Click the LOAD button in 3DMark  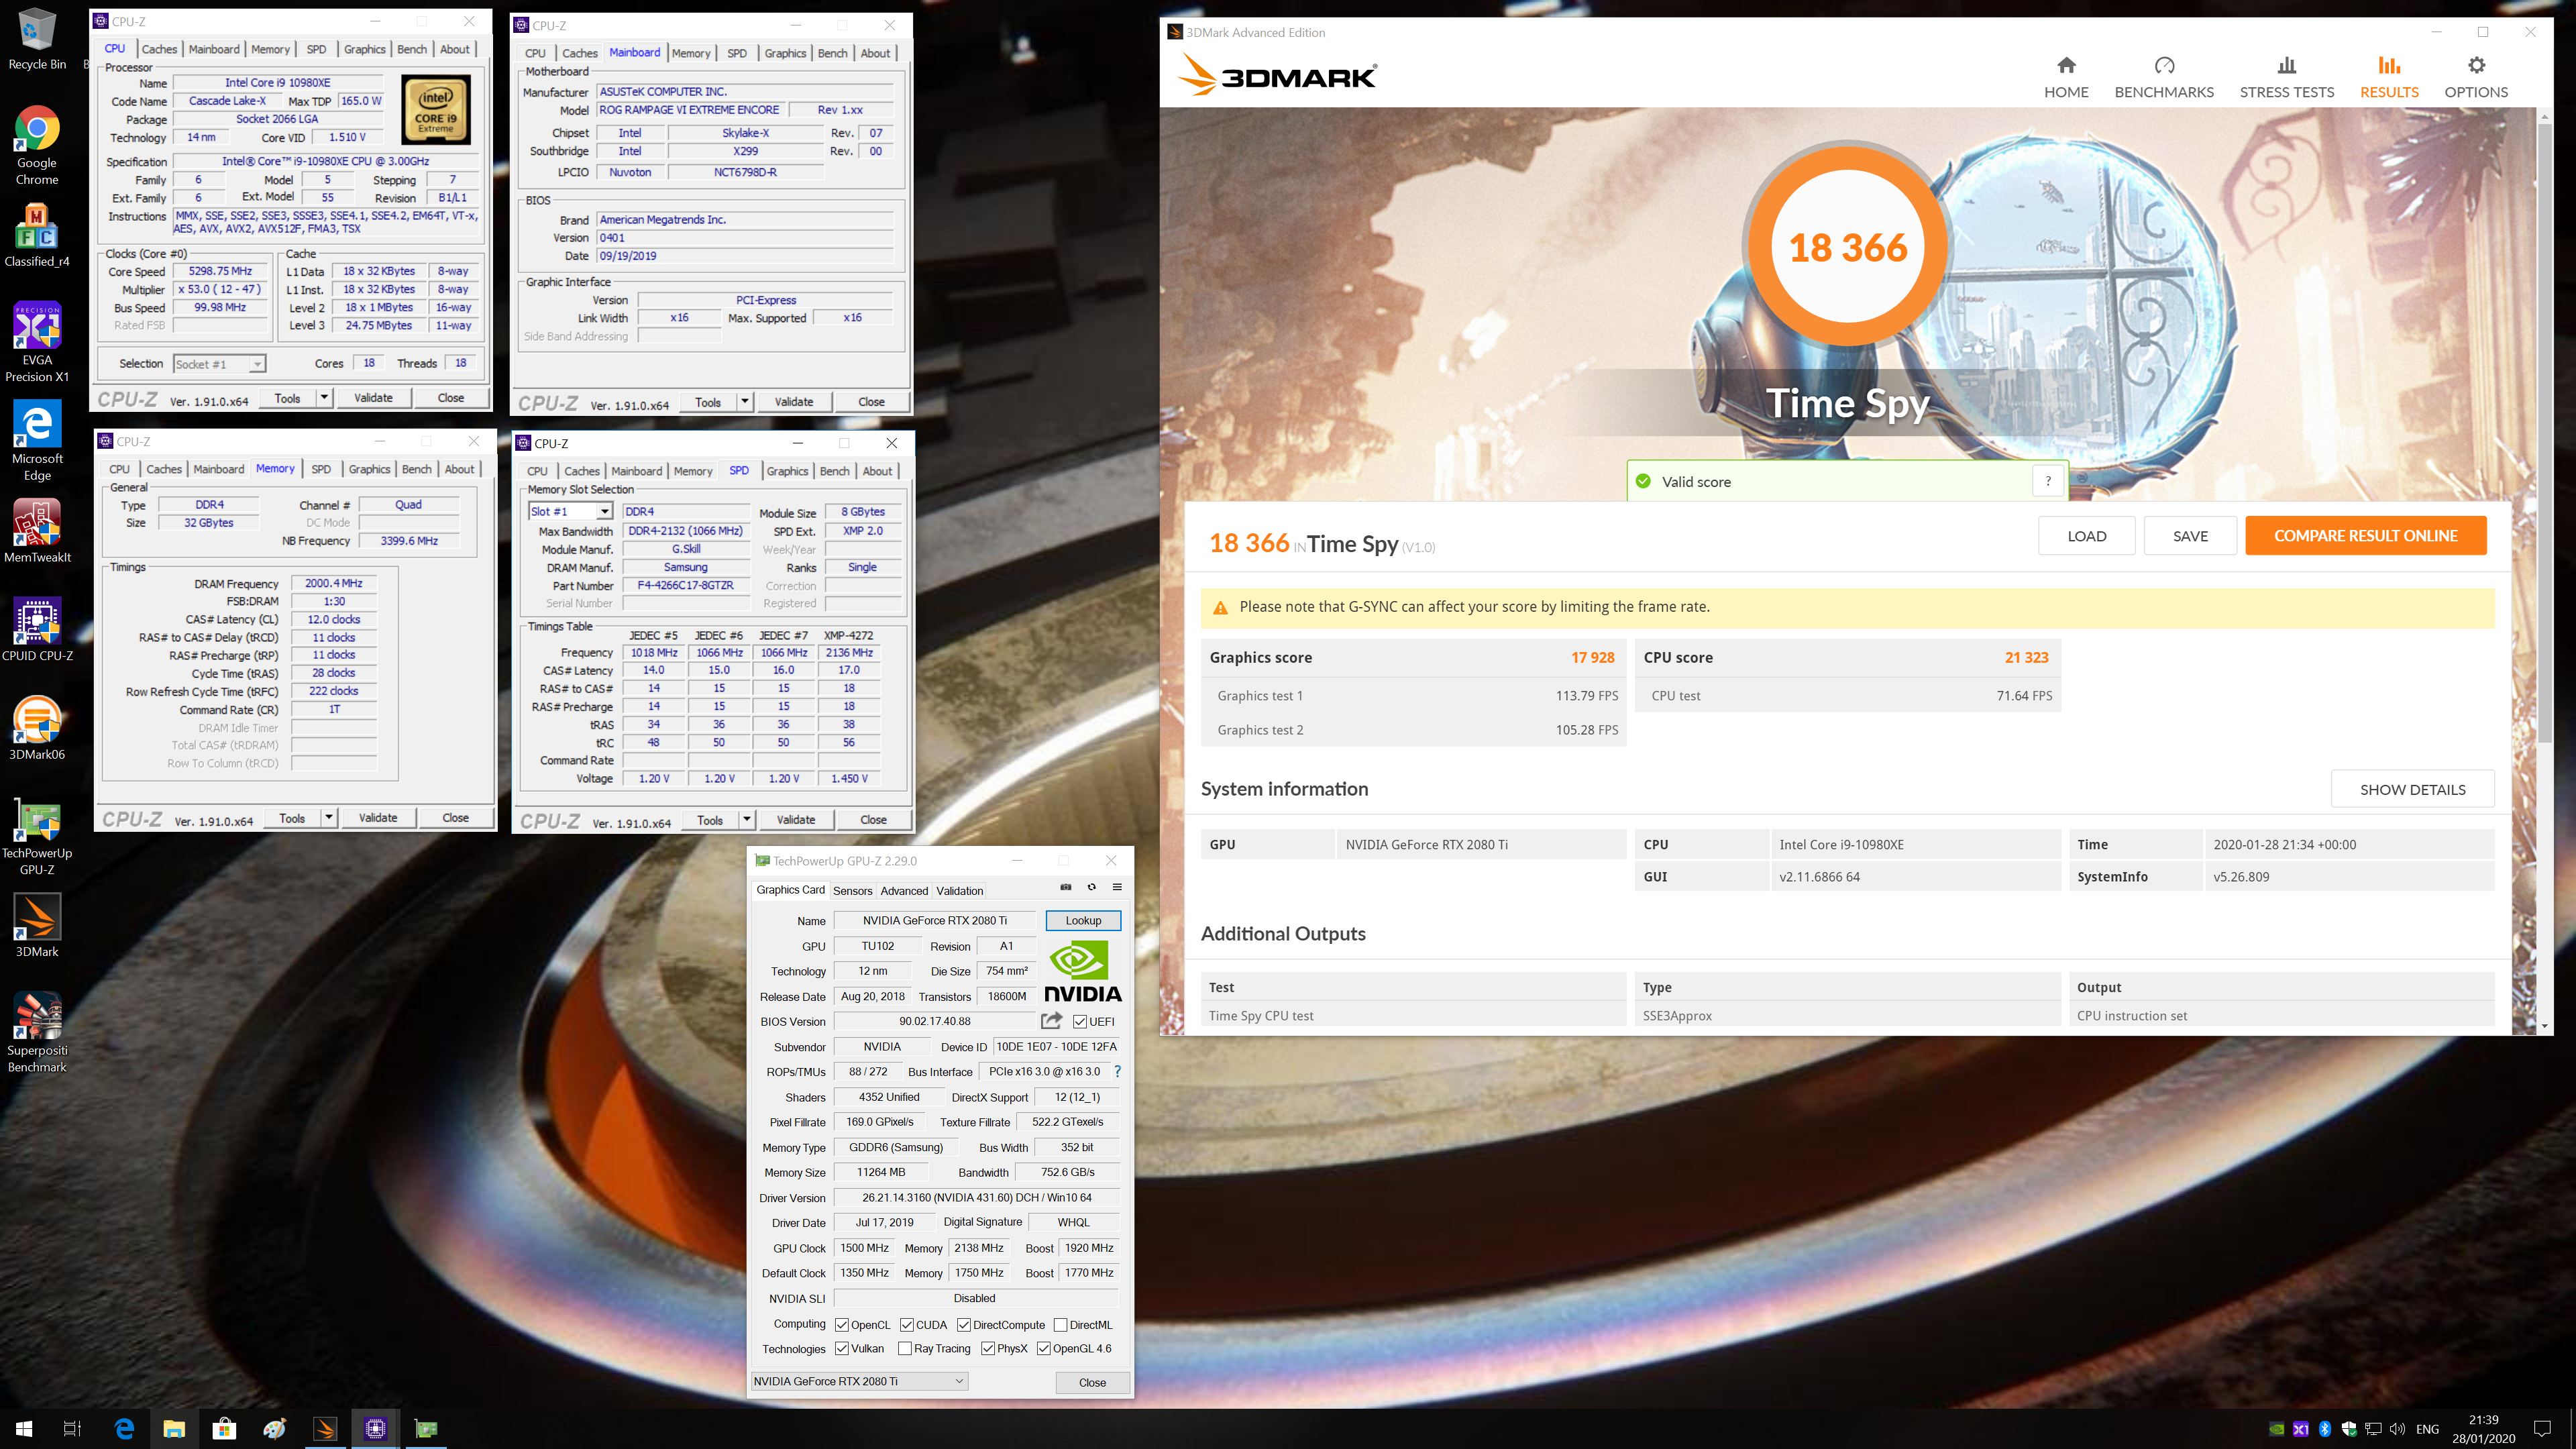[2086, 536]
